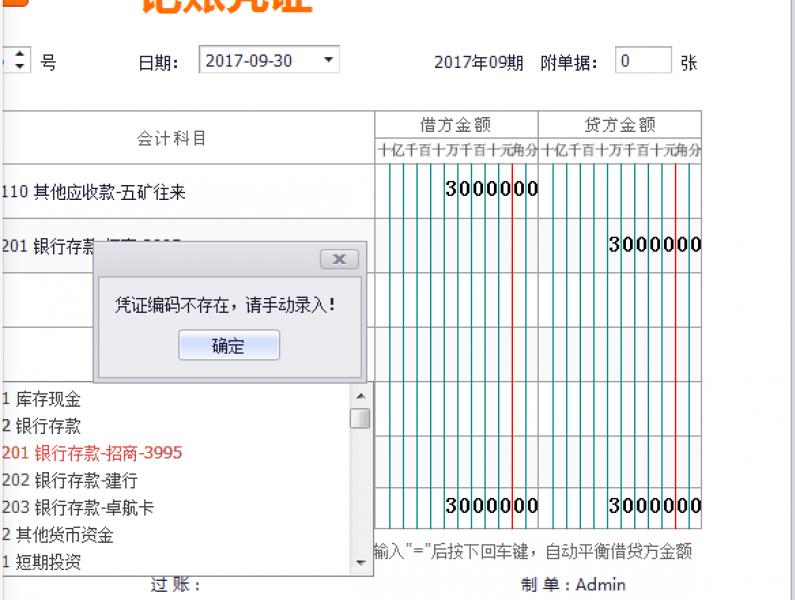Click the 会计科目 column header
795x600 pixels.
172,138
